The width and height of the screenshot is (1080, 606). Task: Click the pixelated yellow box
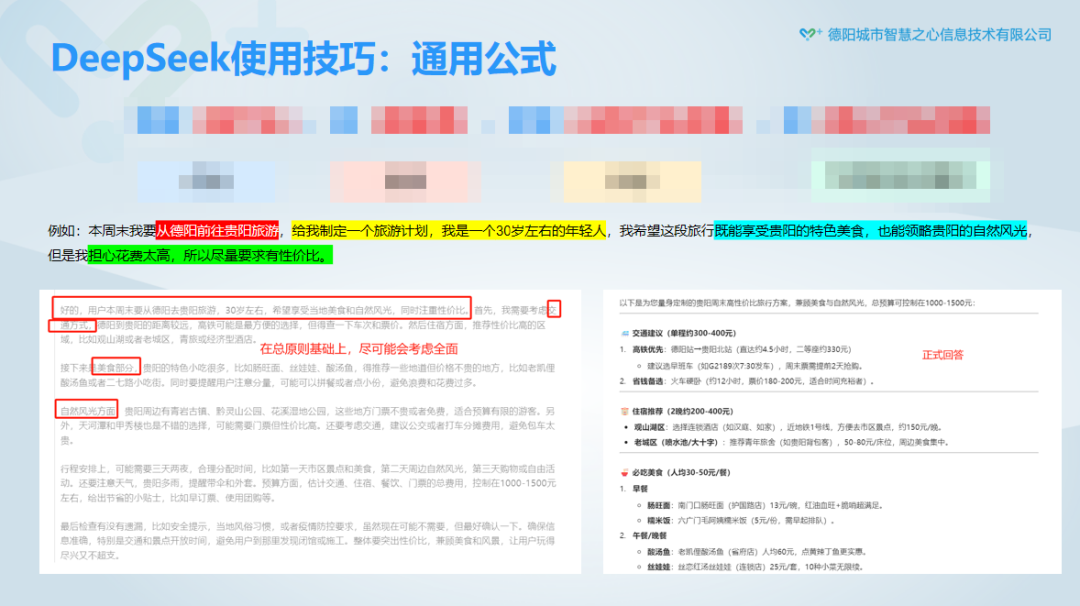click(x=632, y=181)
